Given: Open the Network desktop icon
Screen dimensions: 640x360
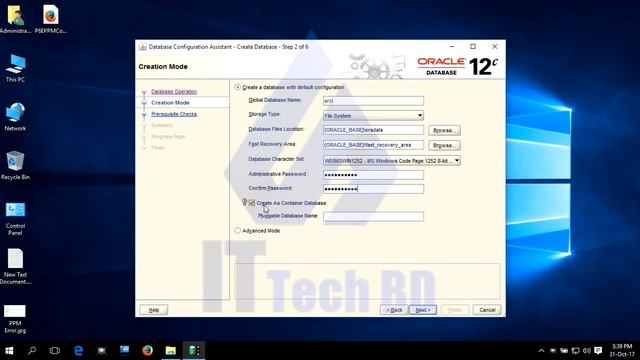Looking at the screenshot, I should [16, 117].
